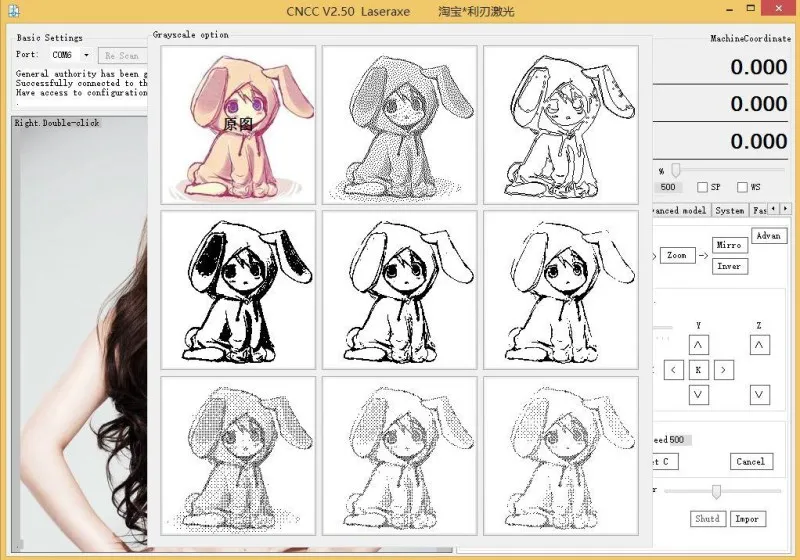Choose the top-middle dotted grayscale bunny option

399,125
